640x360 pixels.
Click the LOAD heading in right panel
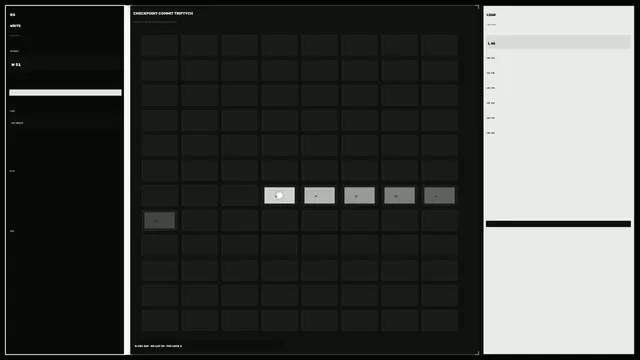pos(491,15)
